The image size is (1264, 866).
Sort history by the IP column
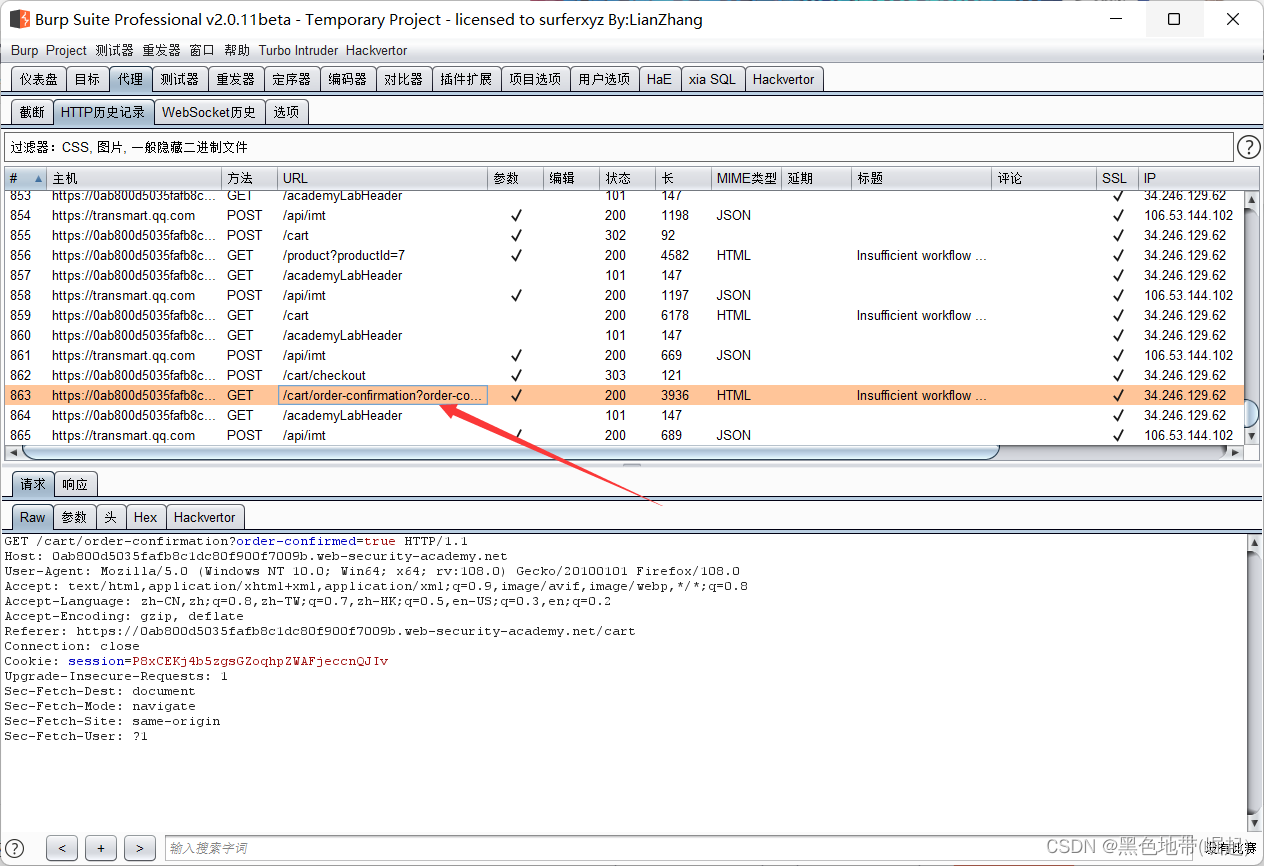pyautogui.click(x=1190, y=178)
